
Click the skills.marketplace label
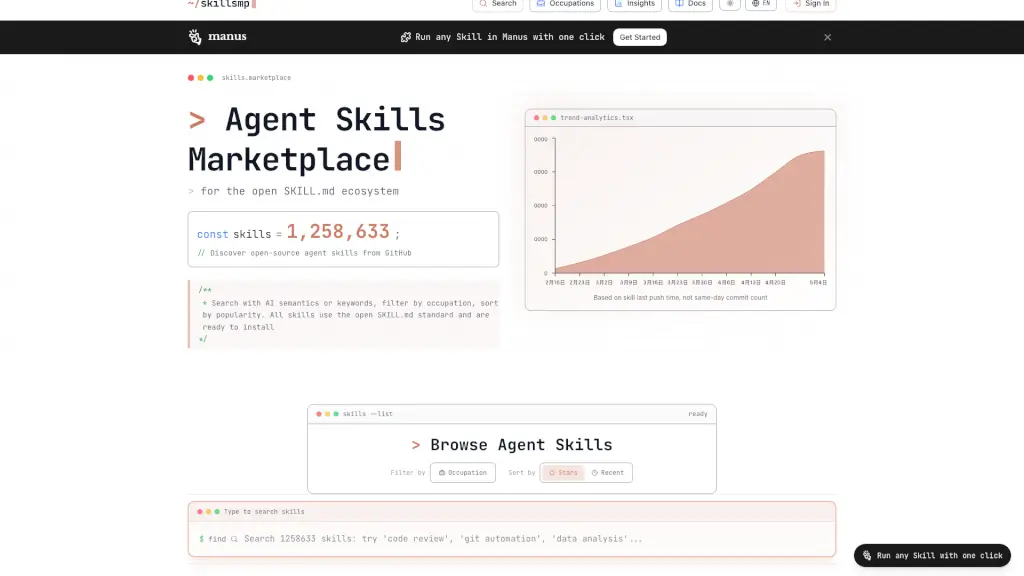coord(256,78)
